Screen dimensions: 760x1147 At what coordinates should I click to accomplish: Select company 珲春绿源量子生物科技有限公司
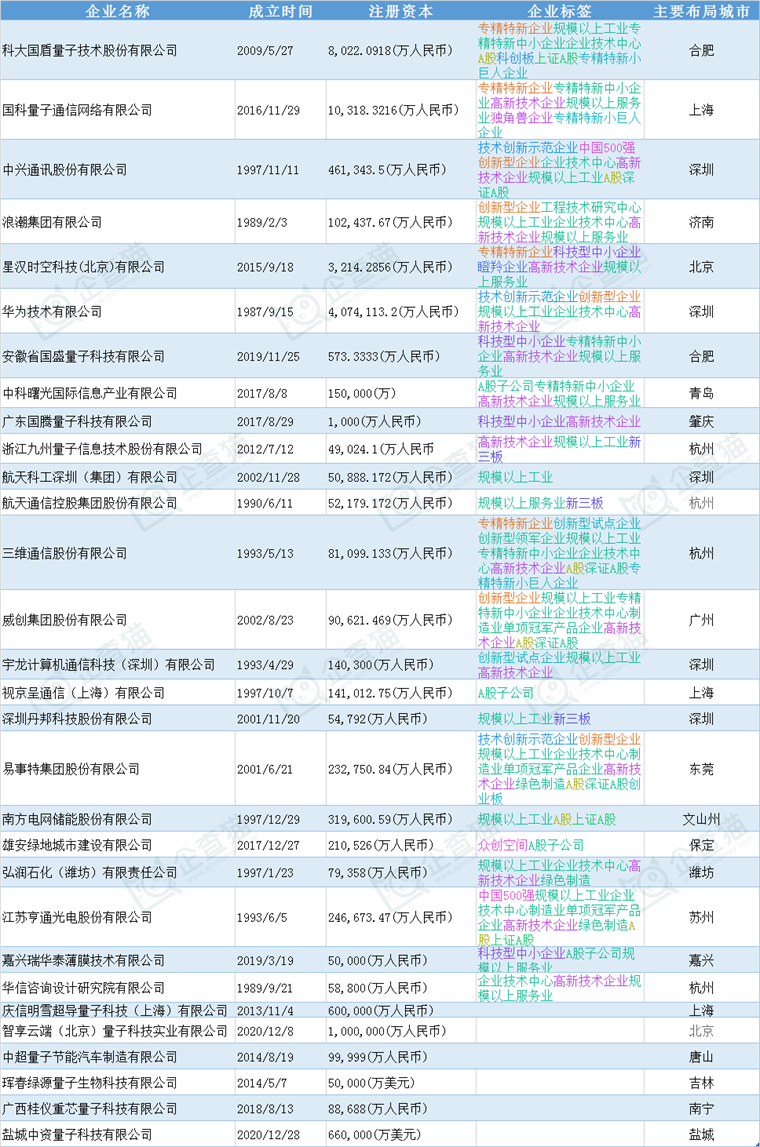pyautogui.click(x=90, y=1083)
